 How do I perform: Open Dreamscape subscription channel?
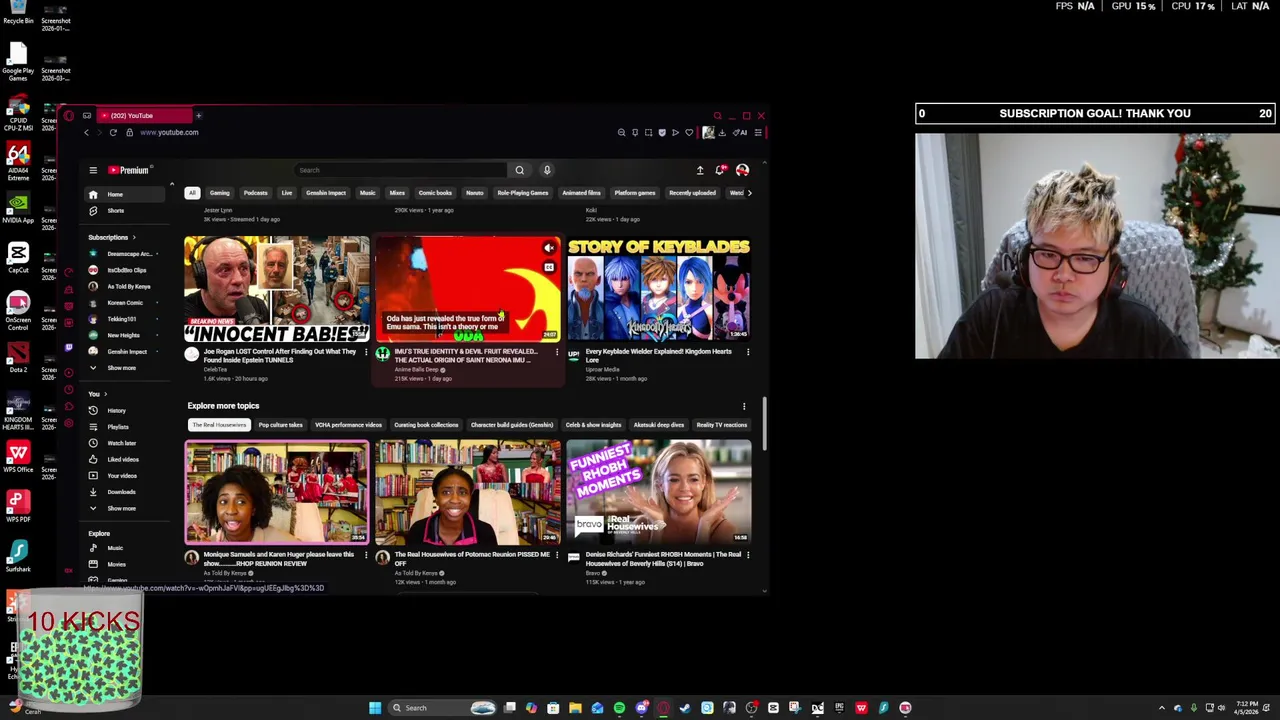click(x=122, y=254)
